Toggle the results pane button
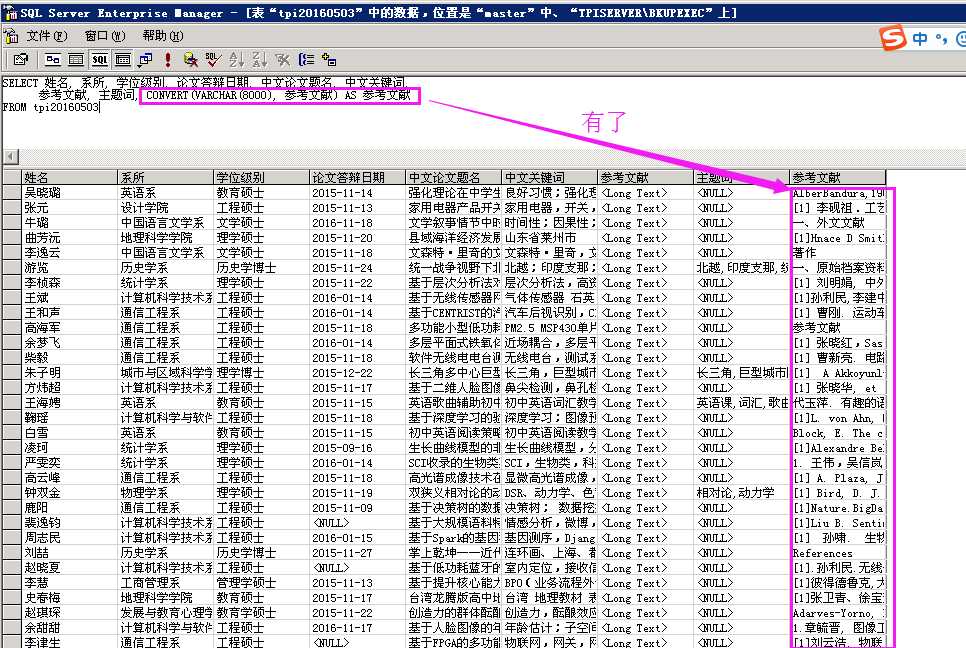966x648 pixels. 123,60
